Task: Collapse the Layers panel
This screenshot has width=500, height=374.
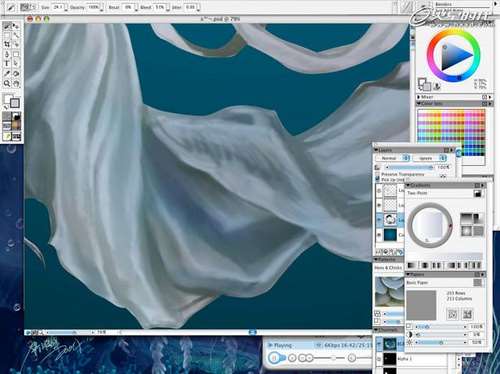Action: point(376,150)
